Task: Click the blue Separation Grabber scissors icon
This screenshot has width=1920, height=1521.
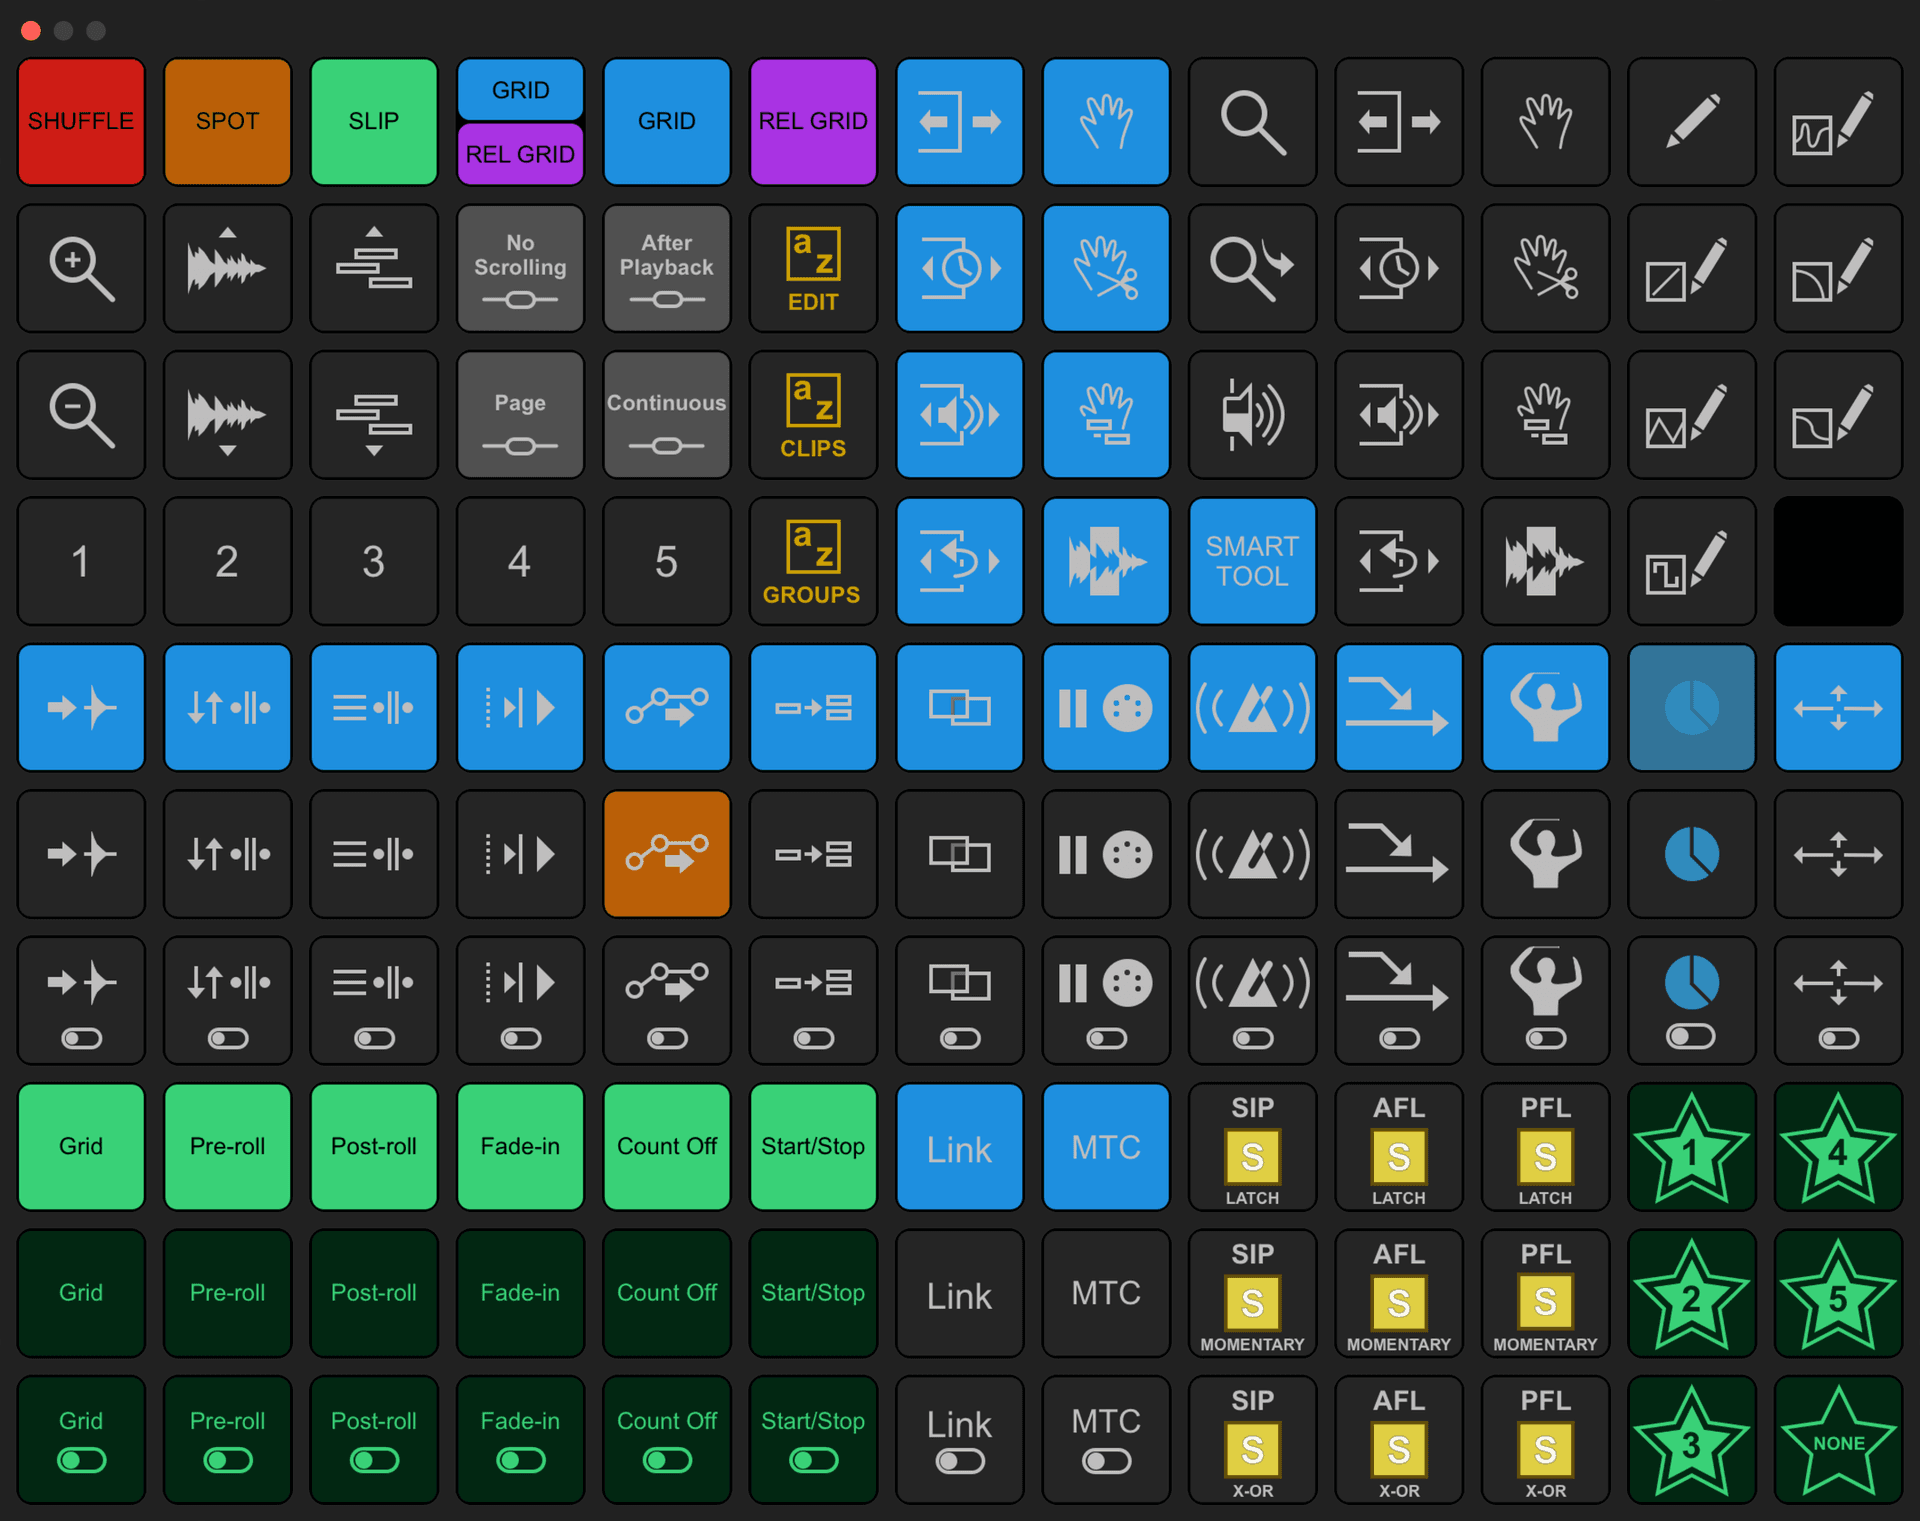Action: point(1106,268)
